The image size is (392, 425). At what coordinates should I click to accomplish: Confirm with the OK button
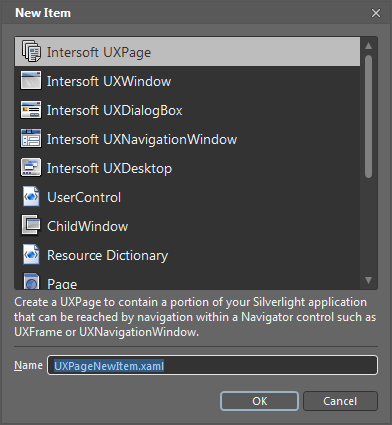[x=259, y=401]
